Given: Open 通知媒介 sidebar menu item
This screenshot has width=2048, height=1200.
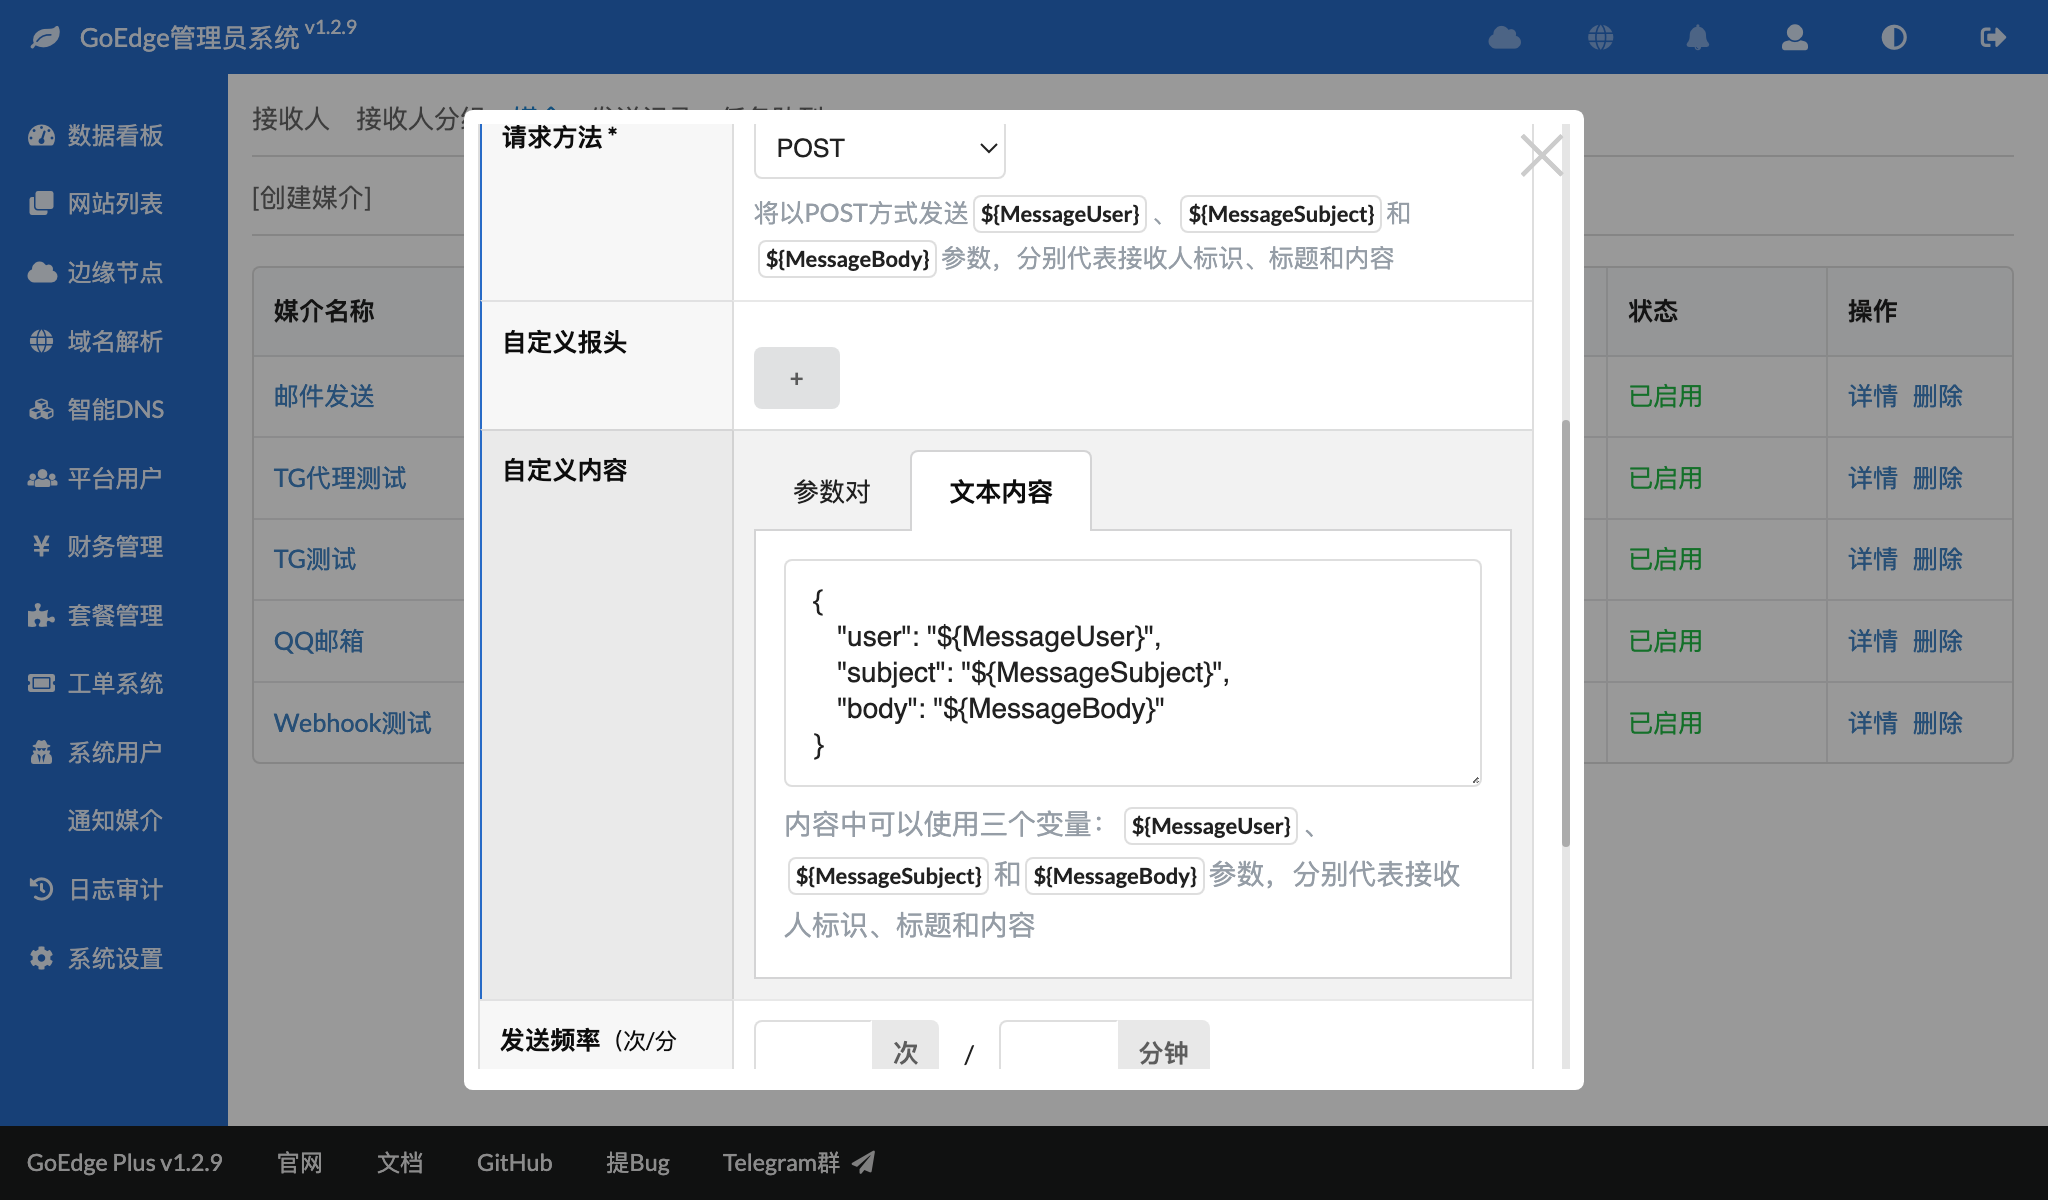Looking at the screenshot, I should (x=115, y=821).
